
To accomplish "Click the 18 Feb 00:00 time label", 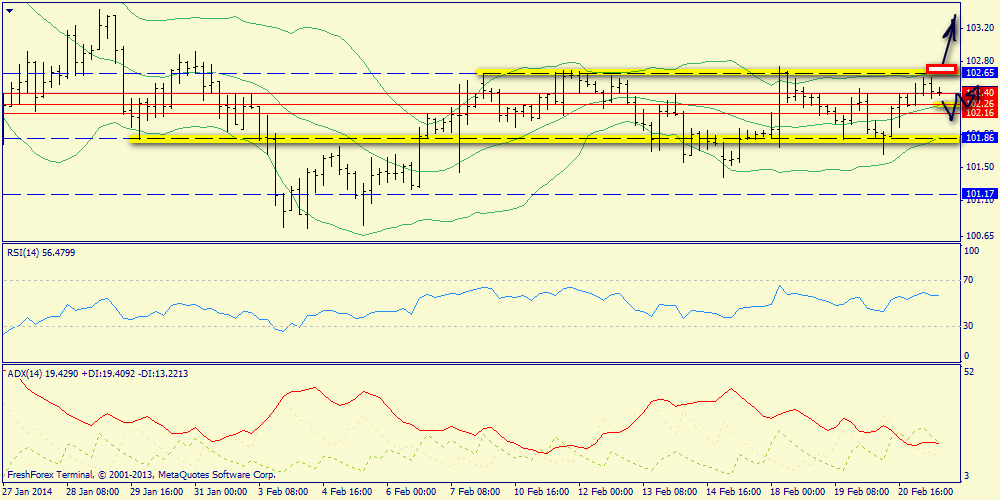I will 797,492.
